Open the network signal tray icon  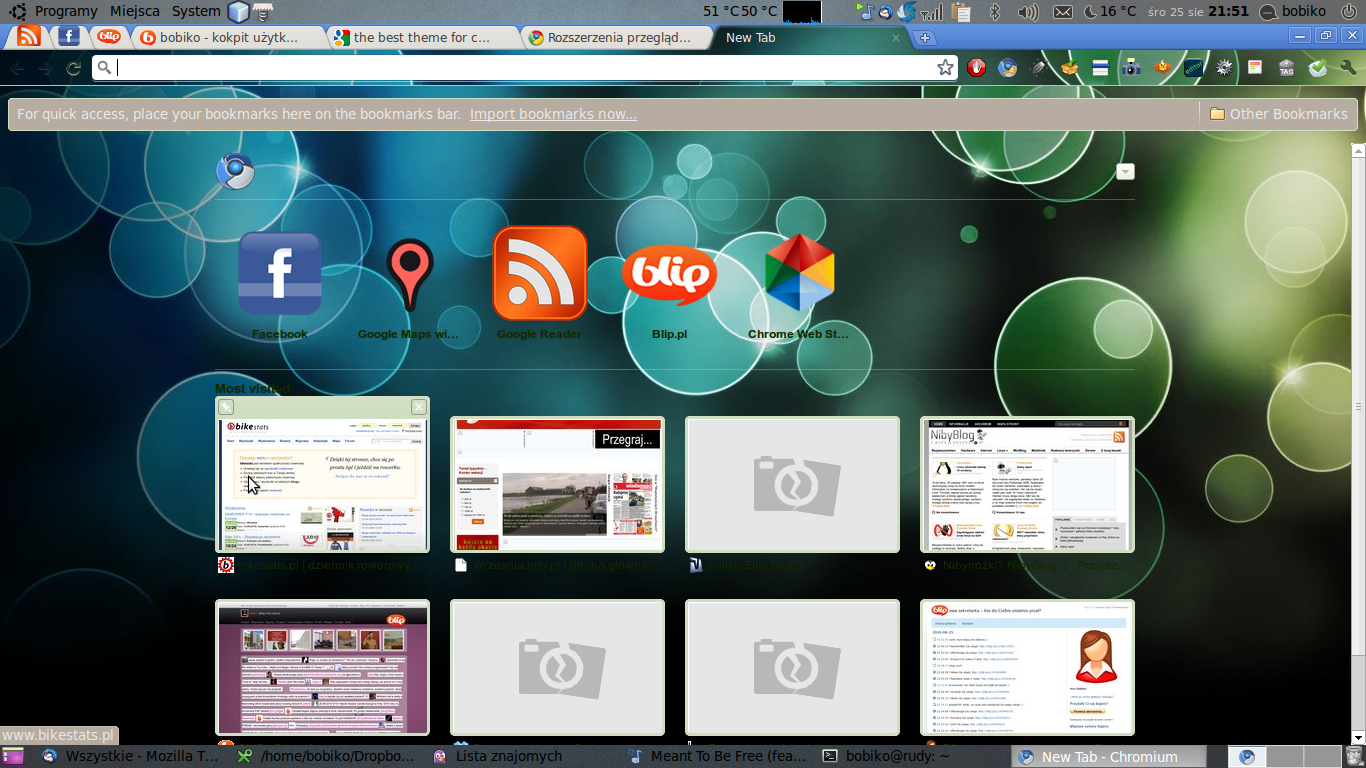coord(932,12)
